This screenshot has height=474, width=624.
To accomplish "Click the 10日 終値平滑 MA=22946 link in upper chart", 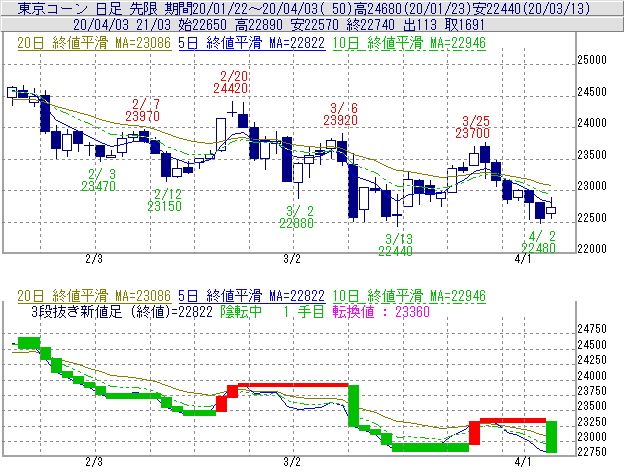I will pyautogui.click(x=409, y=43).
